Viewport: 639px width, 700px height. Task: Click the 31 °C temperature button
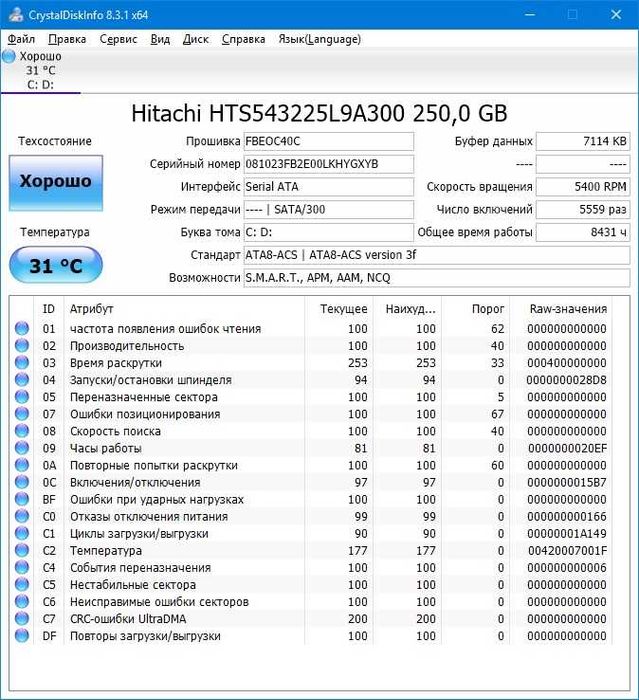pyautogui.click(x=56, y=265)
